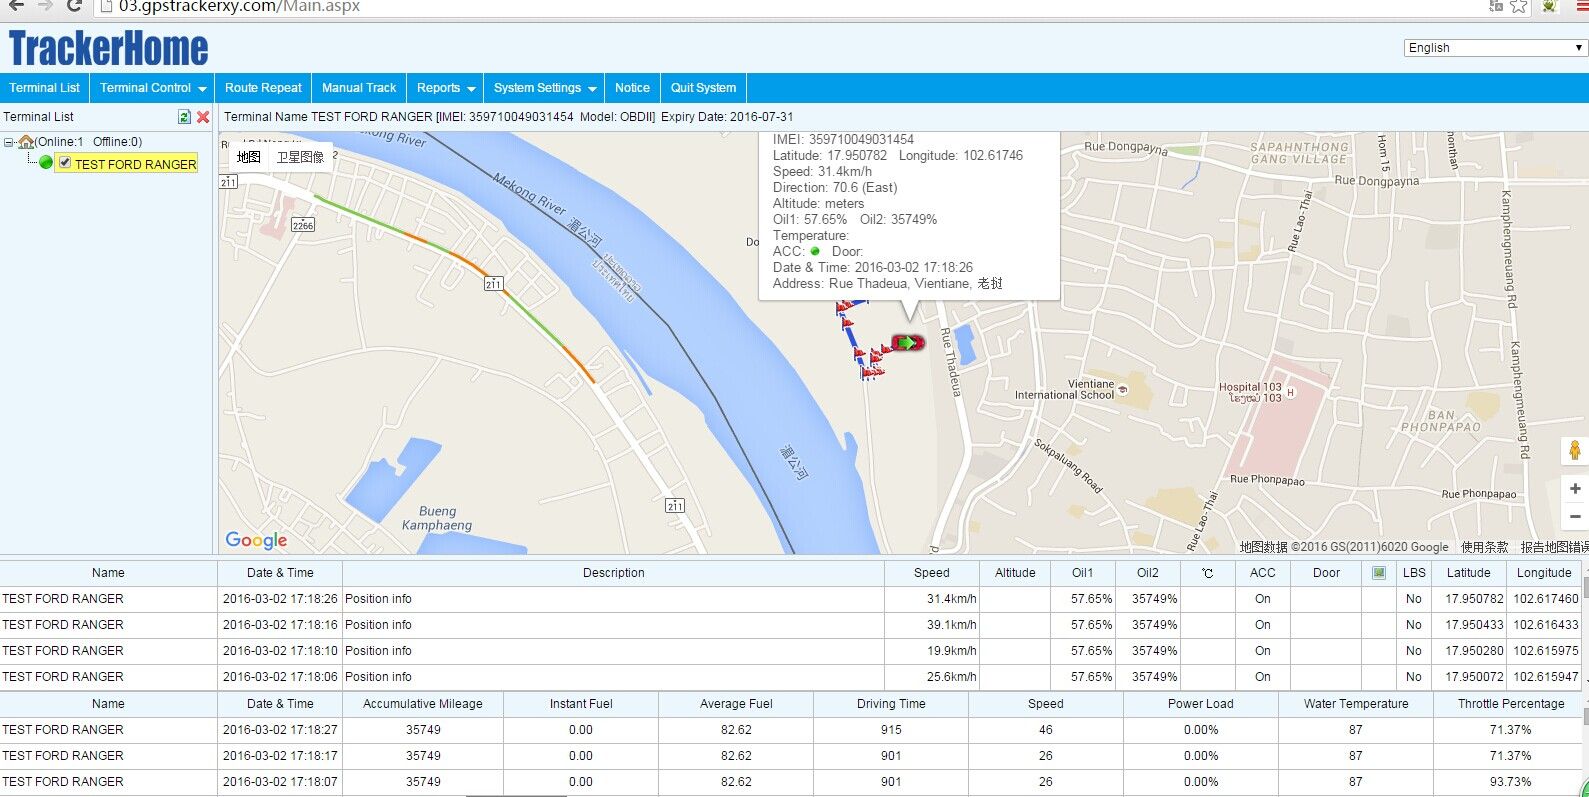Click the TrackerHome logo
The width and height of the screenshot is (1589, 797).
pyautogui.click(x=109, y=48)
